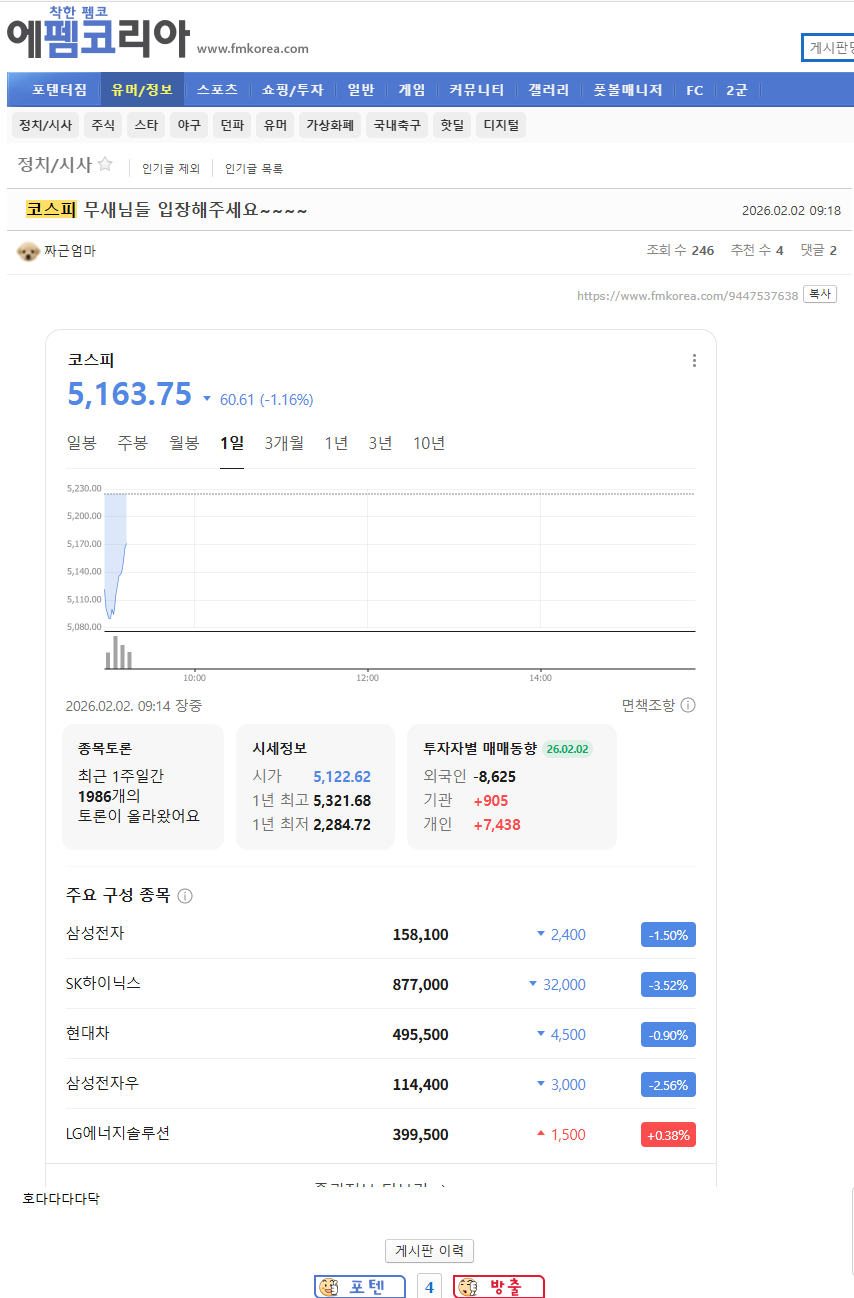Show the 3년 chart period
The width and height of the screenshot is (854, 1298).
coord(380,443)
